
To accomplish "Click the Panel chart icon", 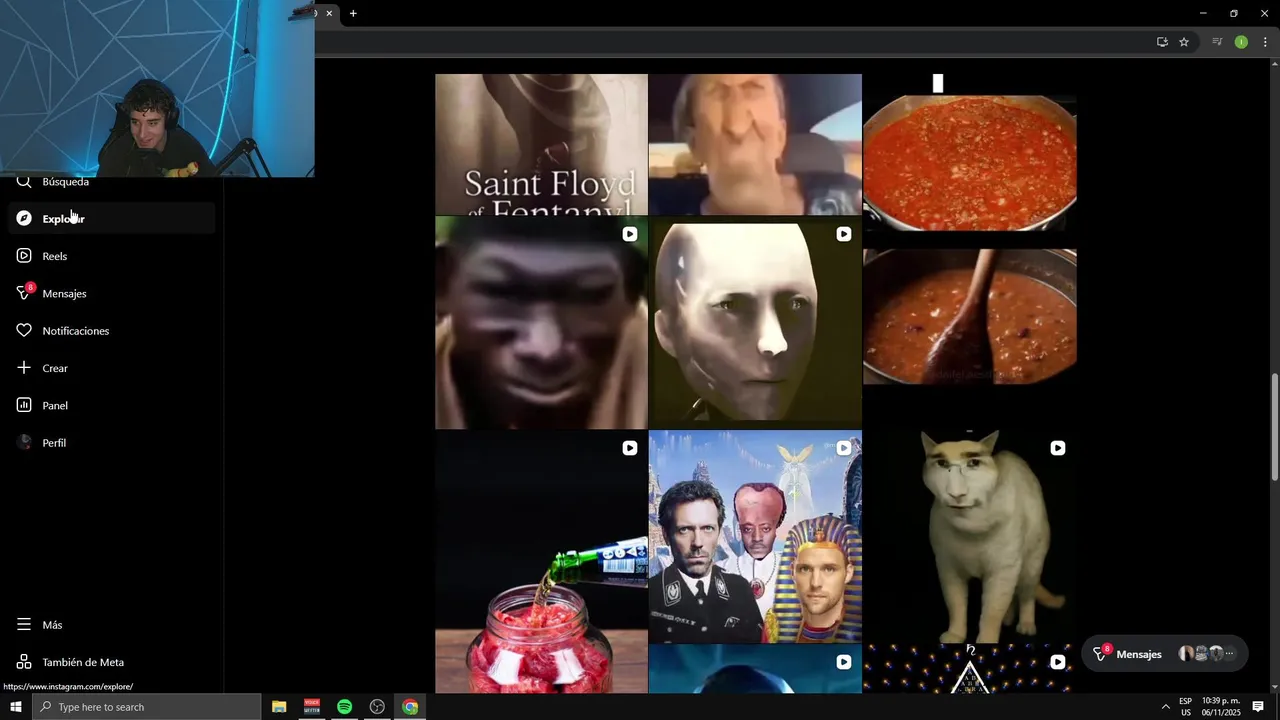I will pos(24,405).
